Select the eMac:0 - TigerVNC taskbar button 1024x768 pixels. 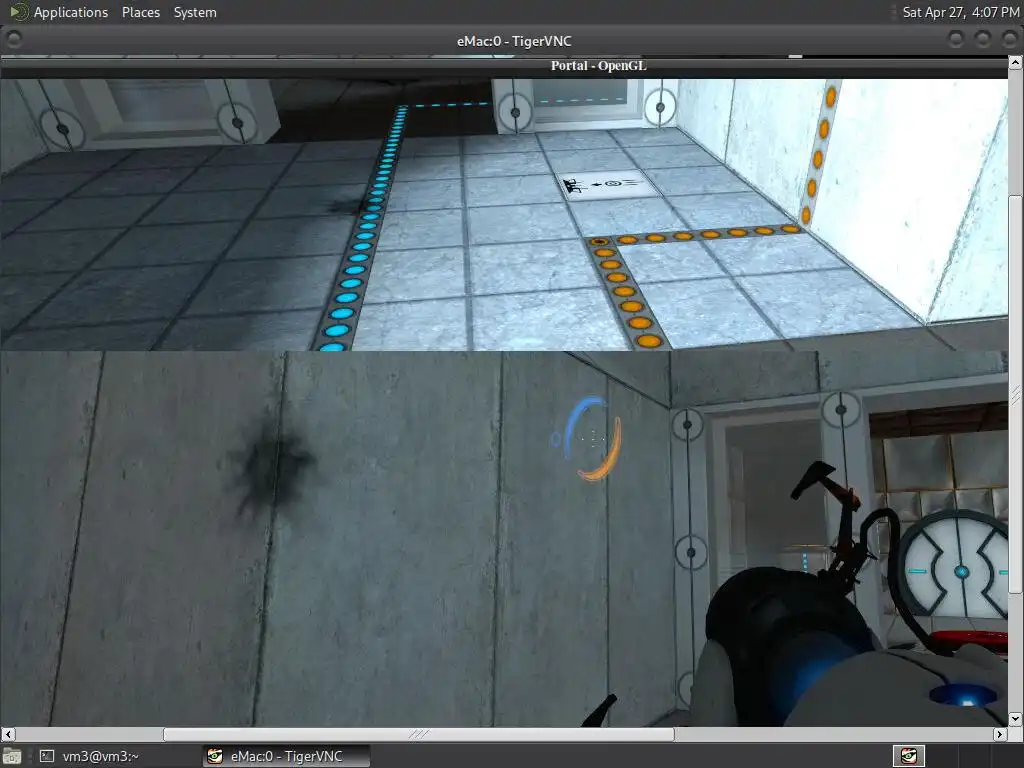pos(286,756)
